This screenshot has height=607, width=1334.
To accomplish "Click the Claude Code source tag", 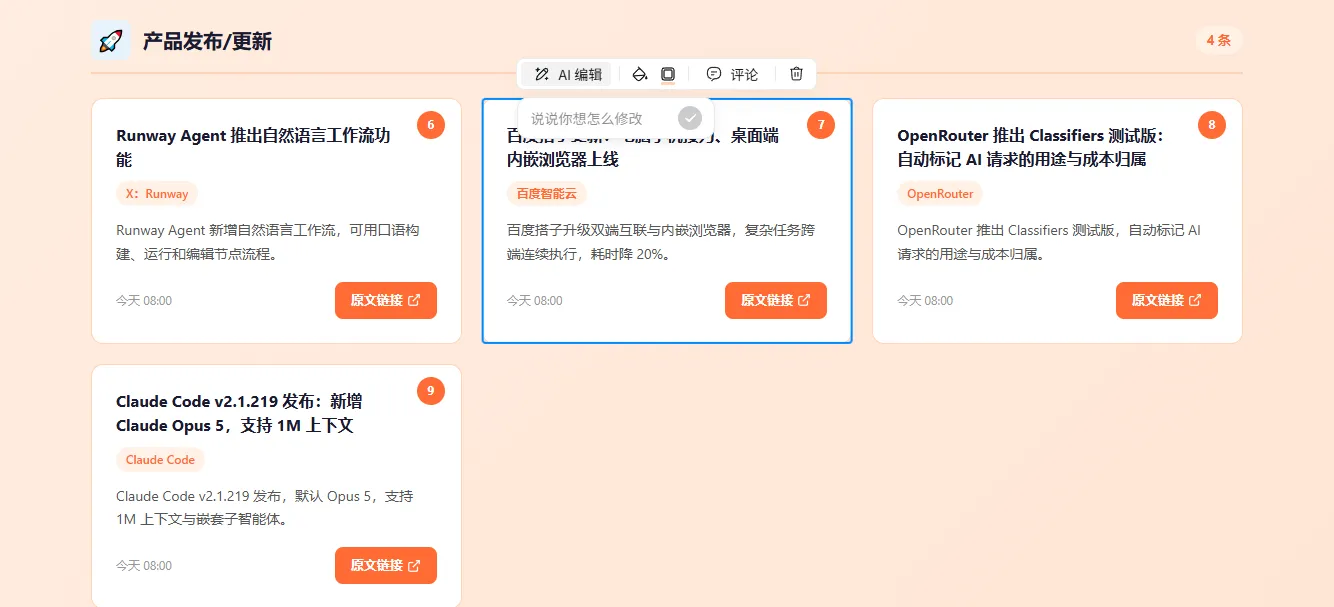I will pyautogui.click(x=160, y=460).
